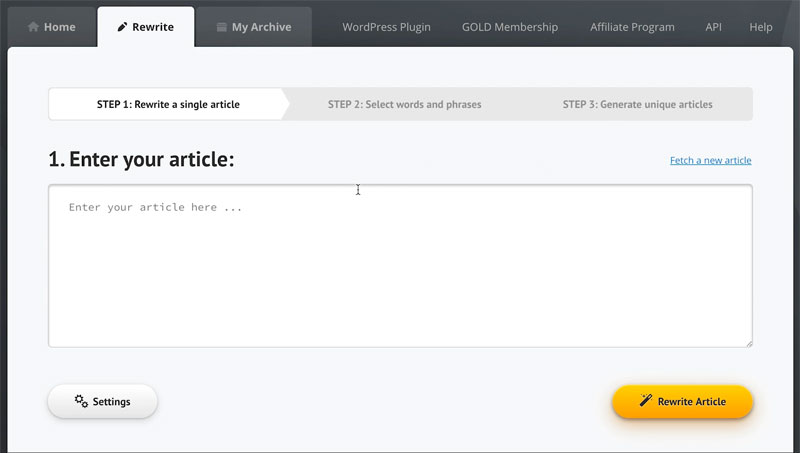This screenshot has height=453, width=800.
Task: Click the gears icon on Settings button
Action: 81,400
